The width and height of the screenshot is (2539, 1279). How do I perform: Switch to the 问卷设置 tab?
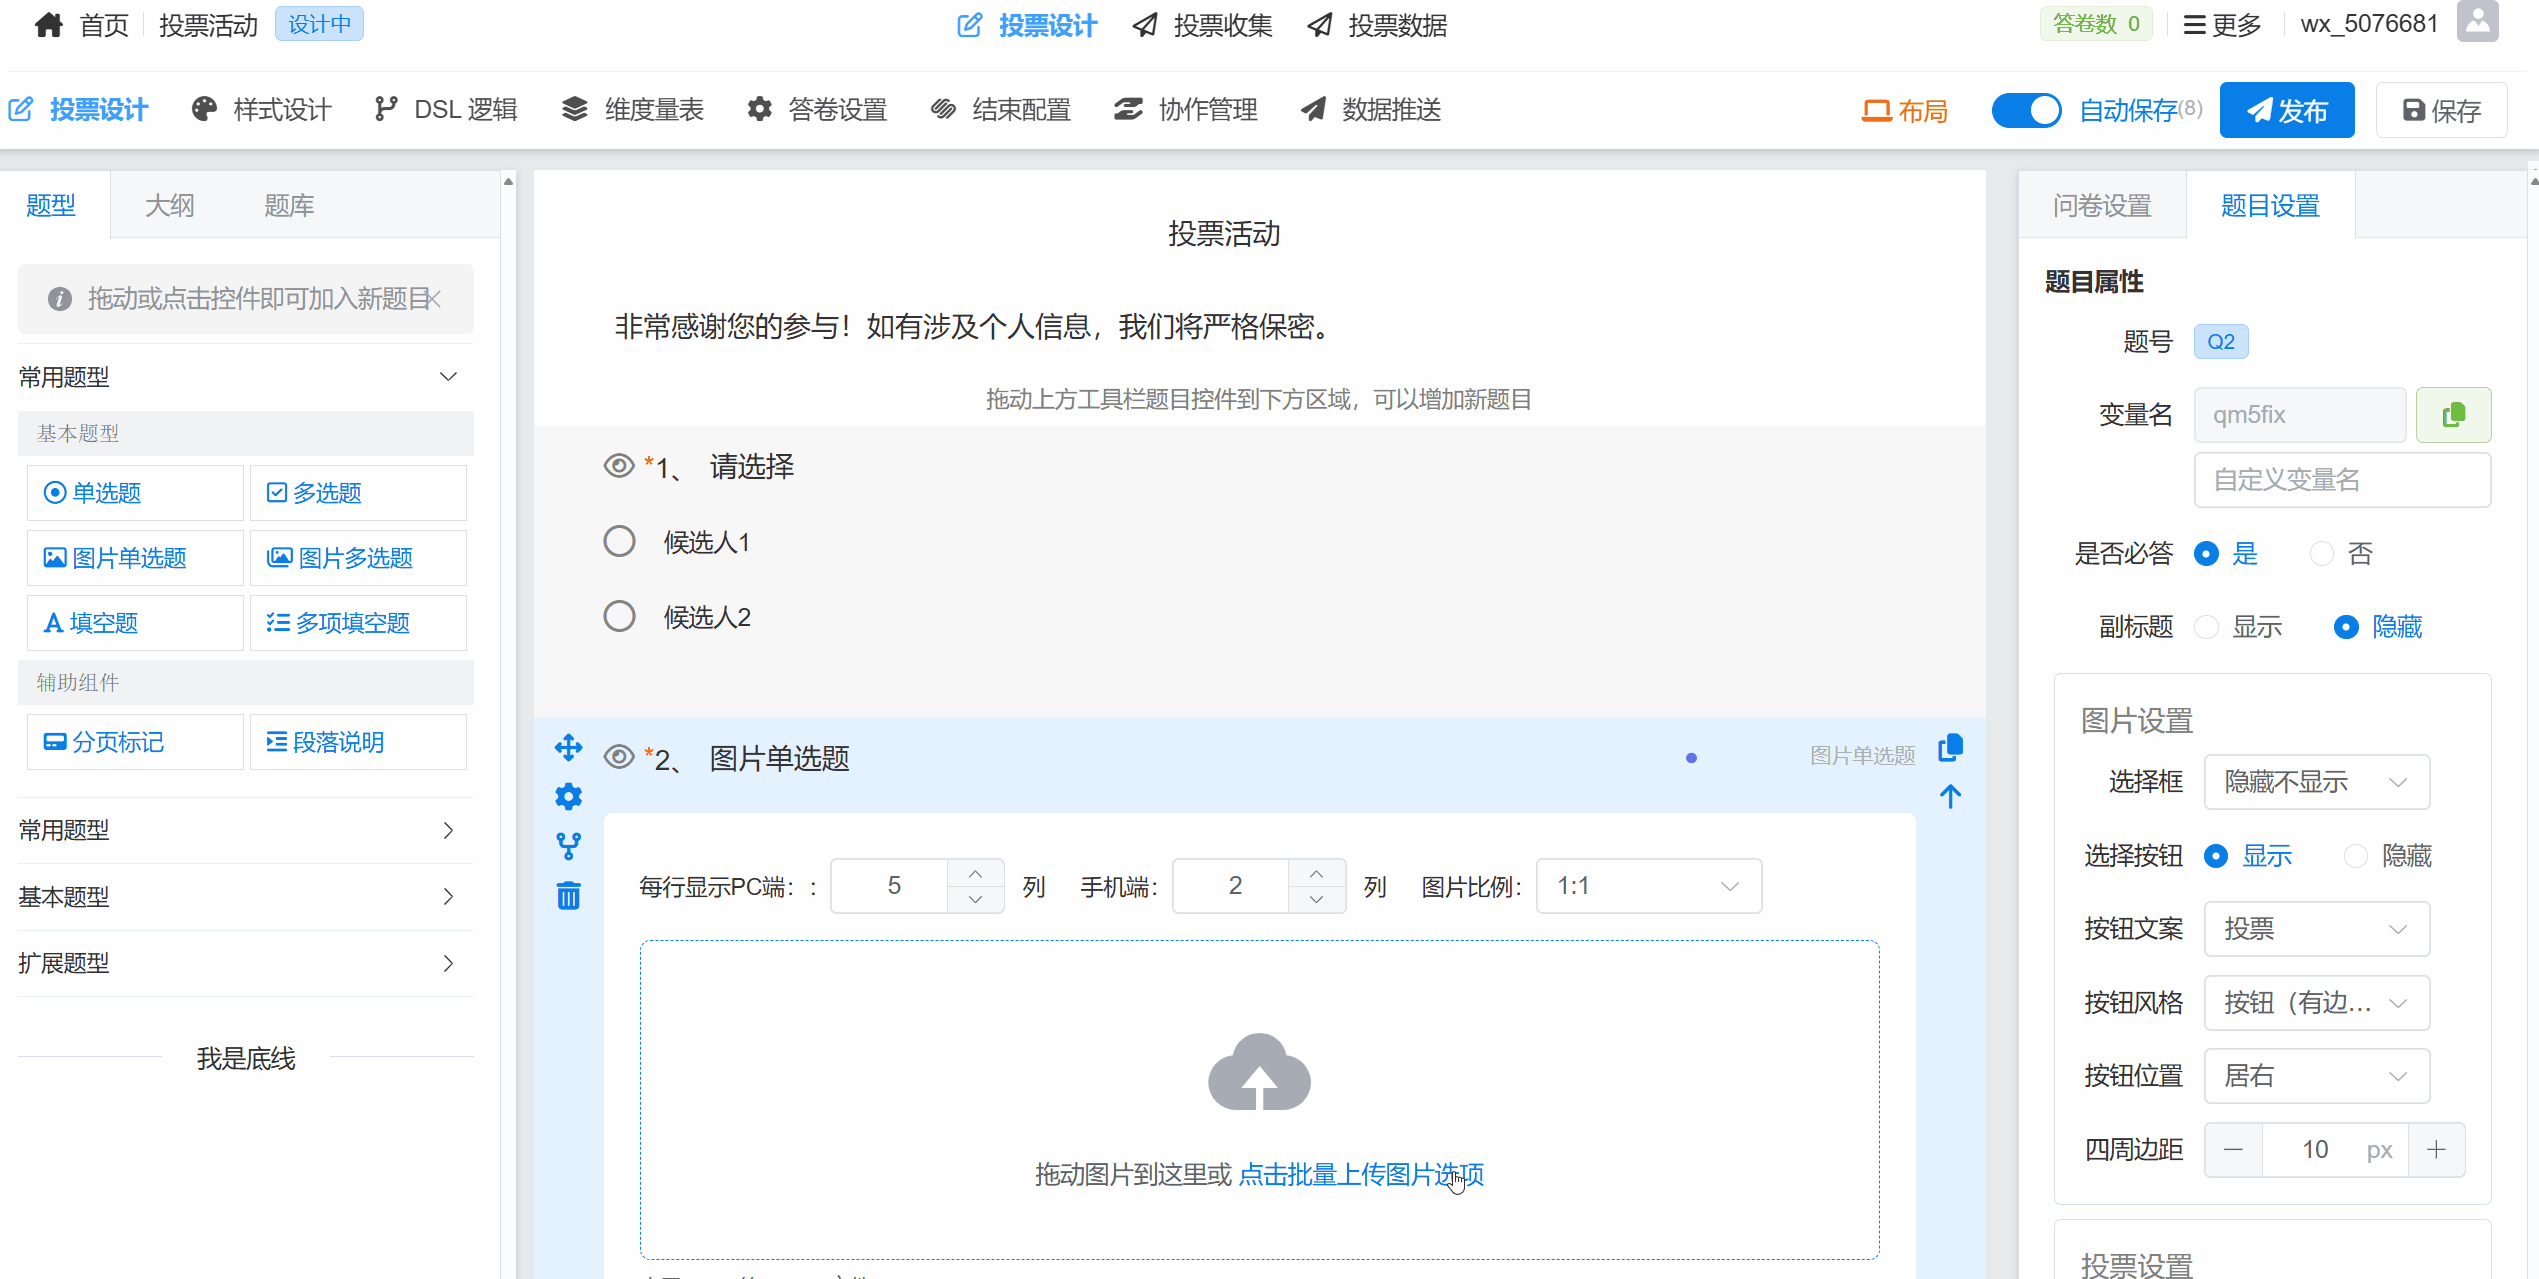[2101, 206]
